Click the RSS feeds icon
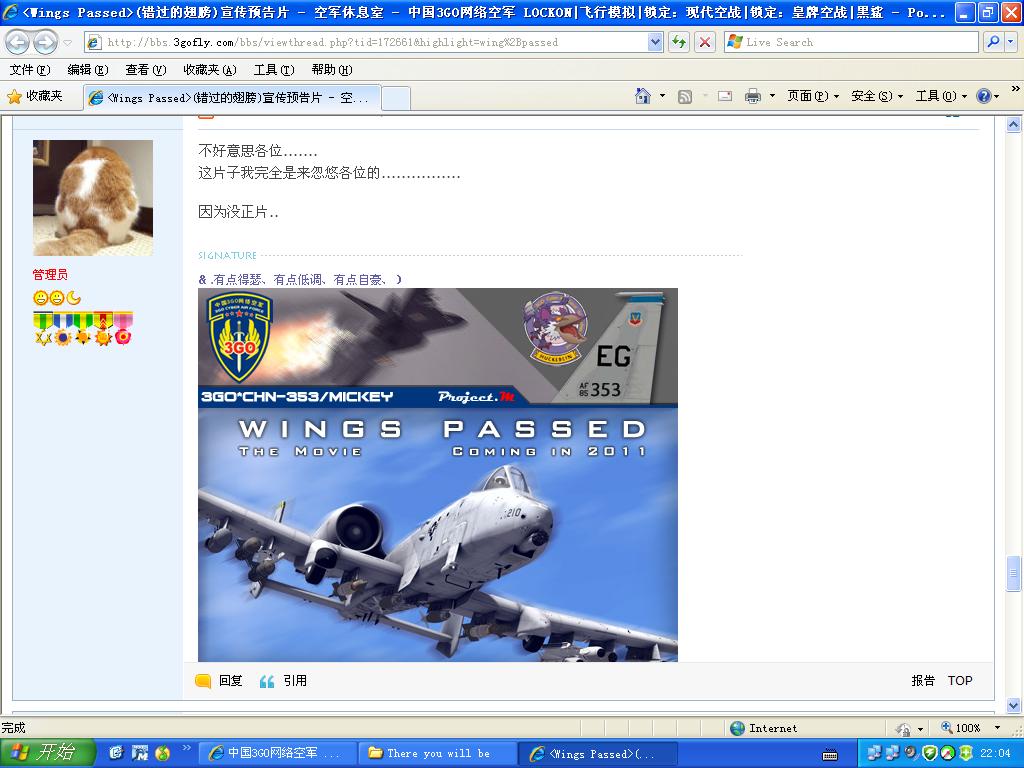Screen dimensions: 1024x768 pos(684,97)
